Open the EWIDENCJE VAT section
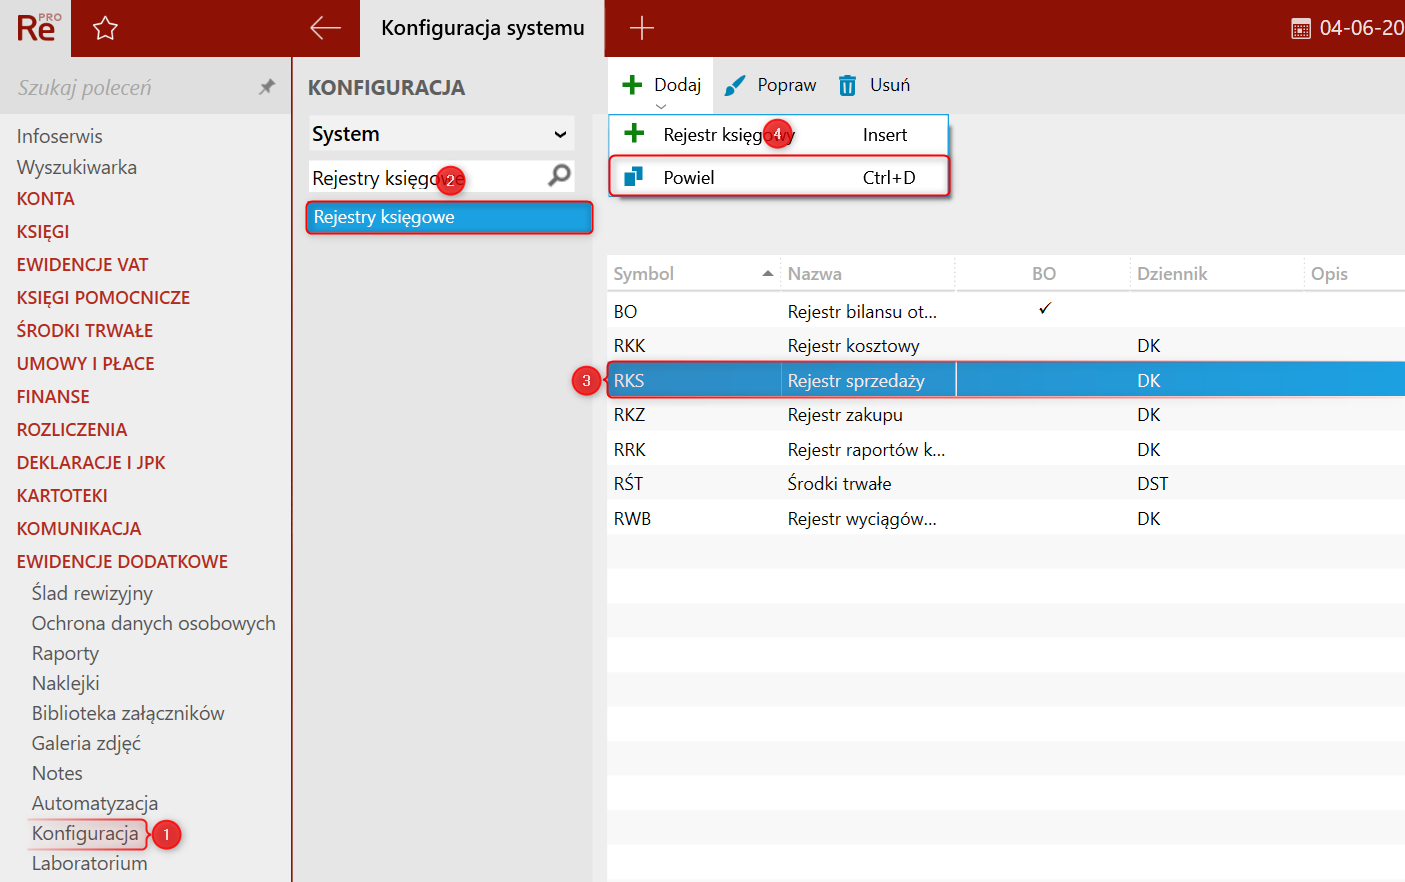This screenshot has width=1405, height=882. pos(82,264)
